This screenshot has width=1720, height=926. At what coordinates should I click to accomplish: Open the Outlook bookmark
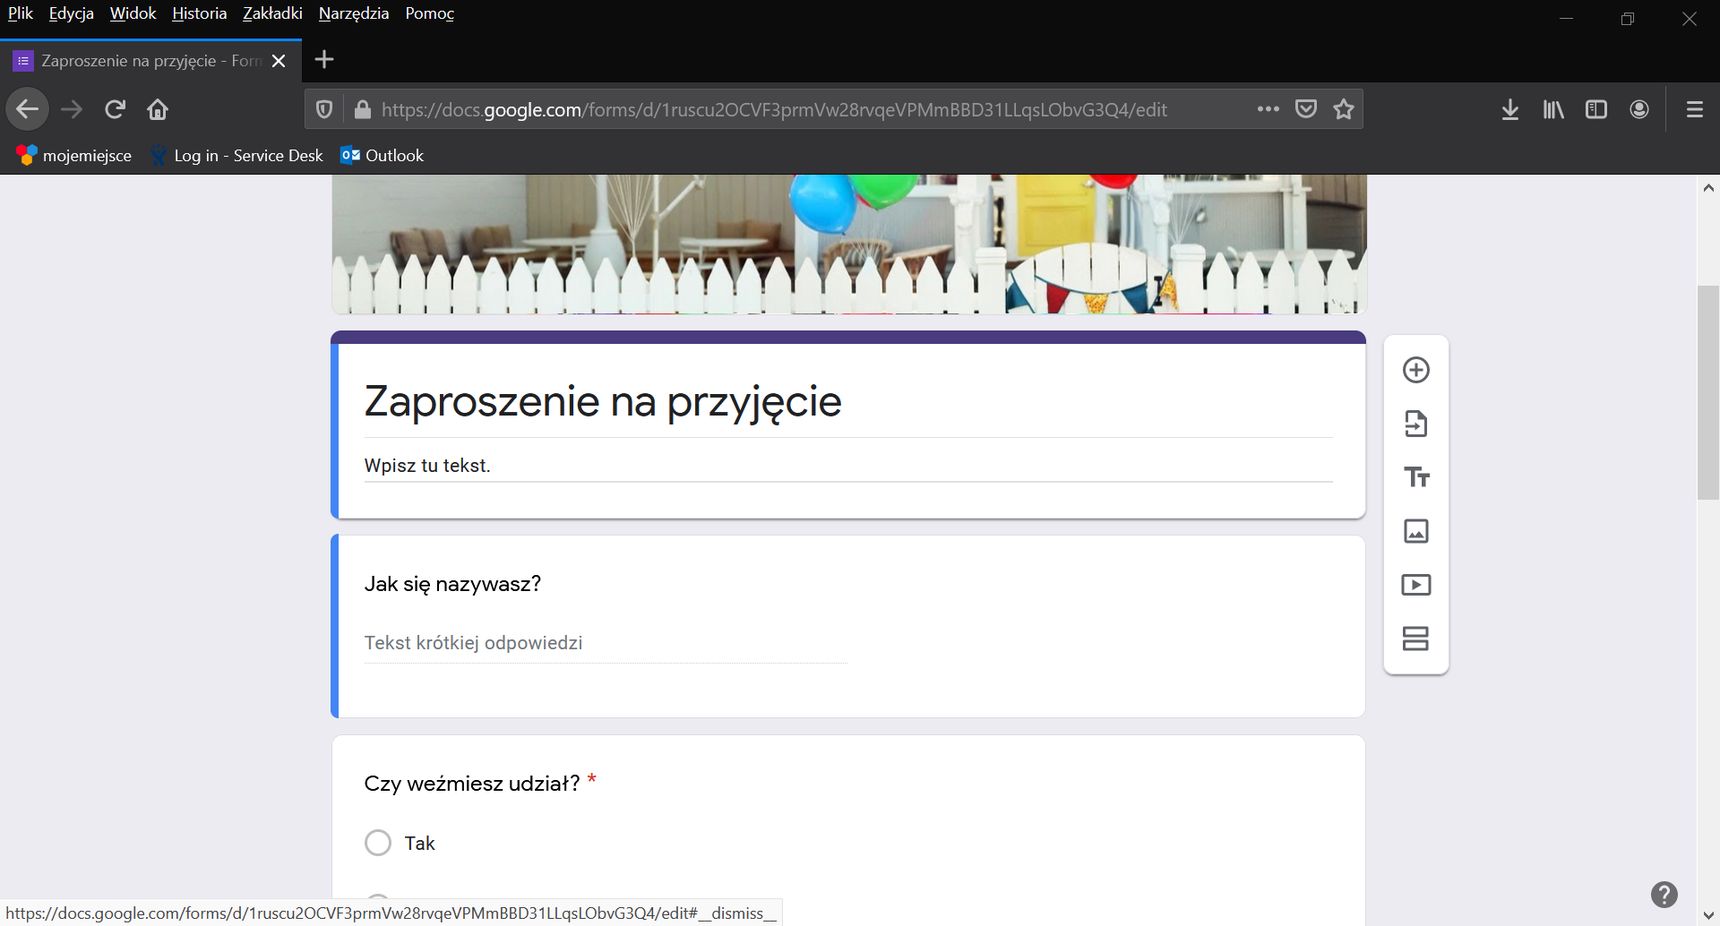pyautogui.click(x=382, y=156)
